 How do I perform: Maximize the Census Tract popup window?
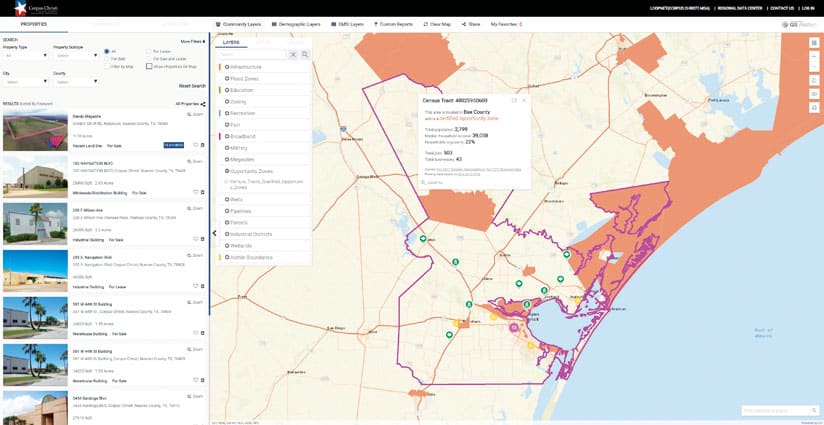[x=514, y=100]
